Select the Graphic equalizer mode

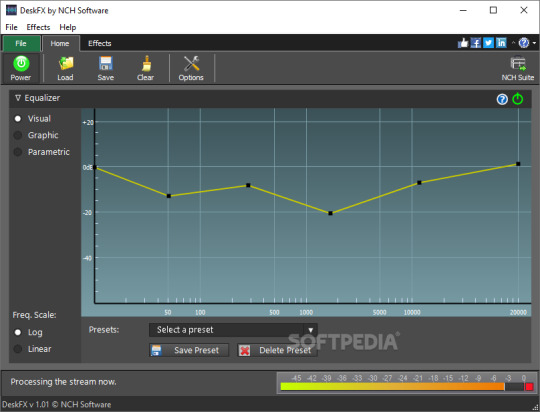[x=18, y=135]
